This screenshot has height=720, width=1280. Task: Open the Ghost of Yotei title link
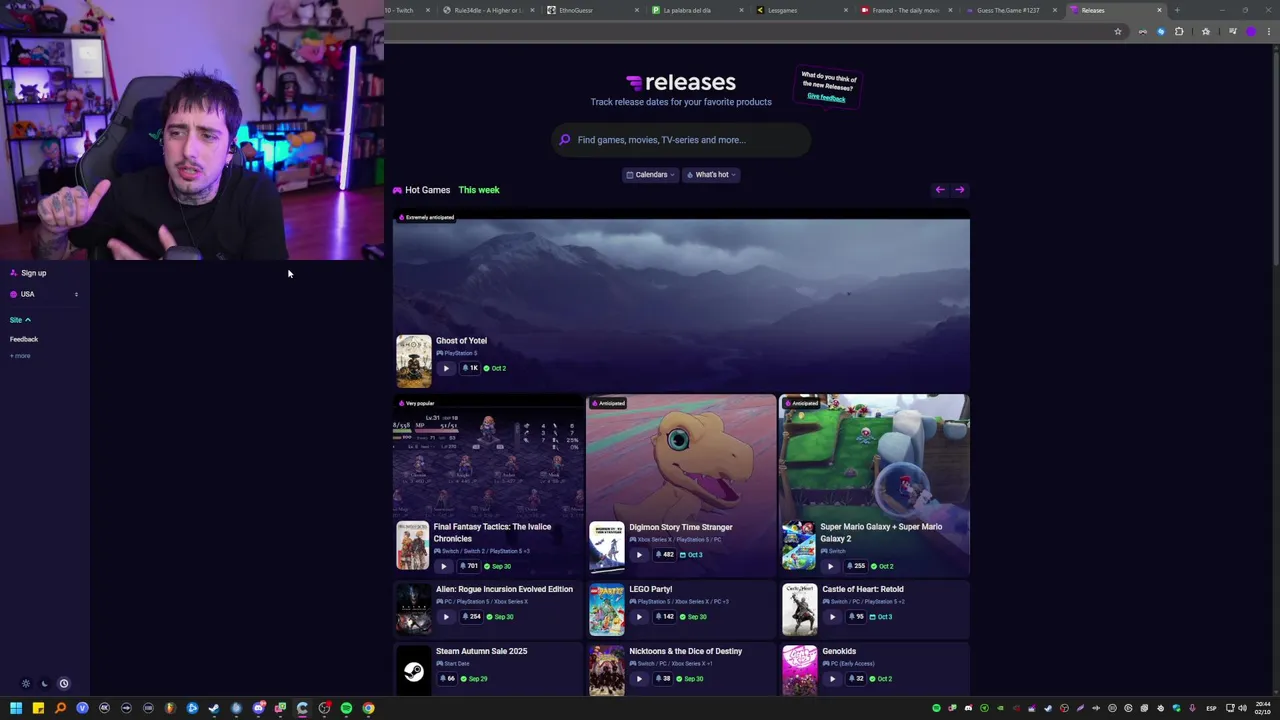(461, 341)
